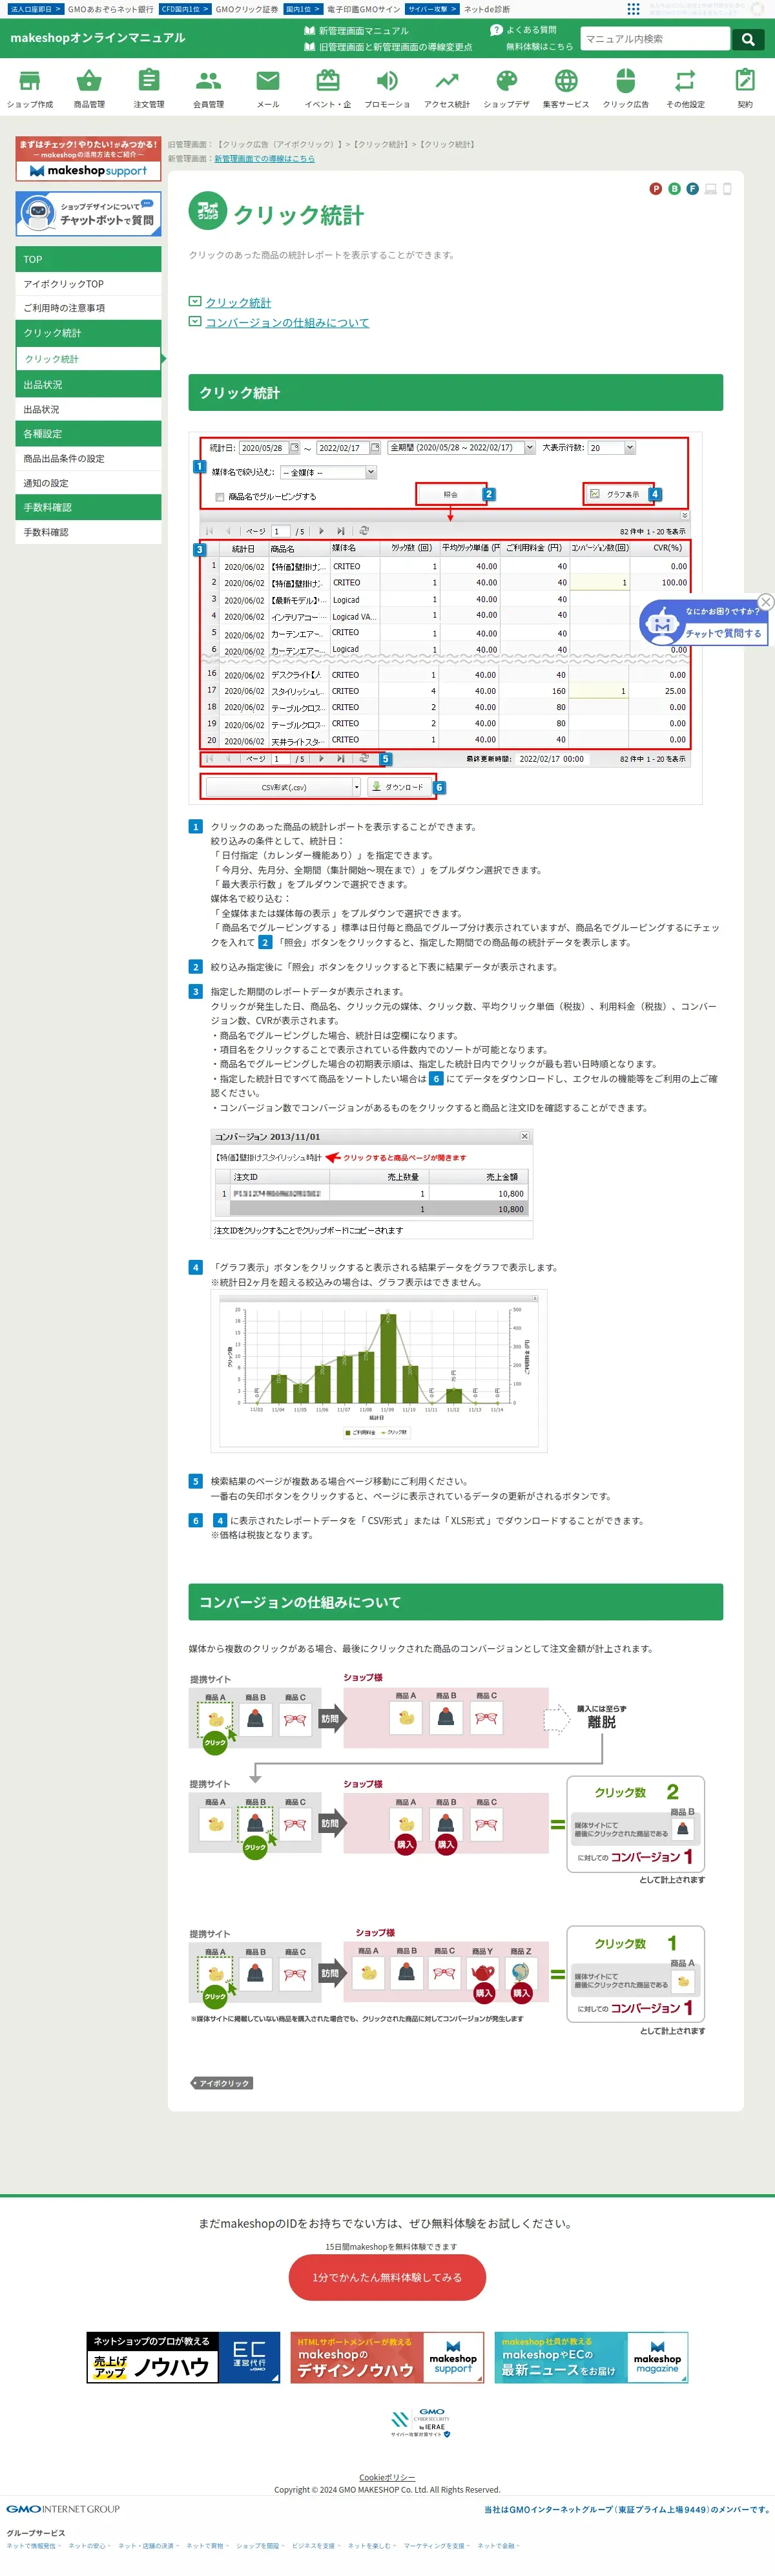The image size is (775, 2576).
Task: Jump to コンバージョンの仕組みについて anchor link
Action: 287,322
